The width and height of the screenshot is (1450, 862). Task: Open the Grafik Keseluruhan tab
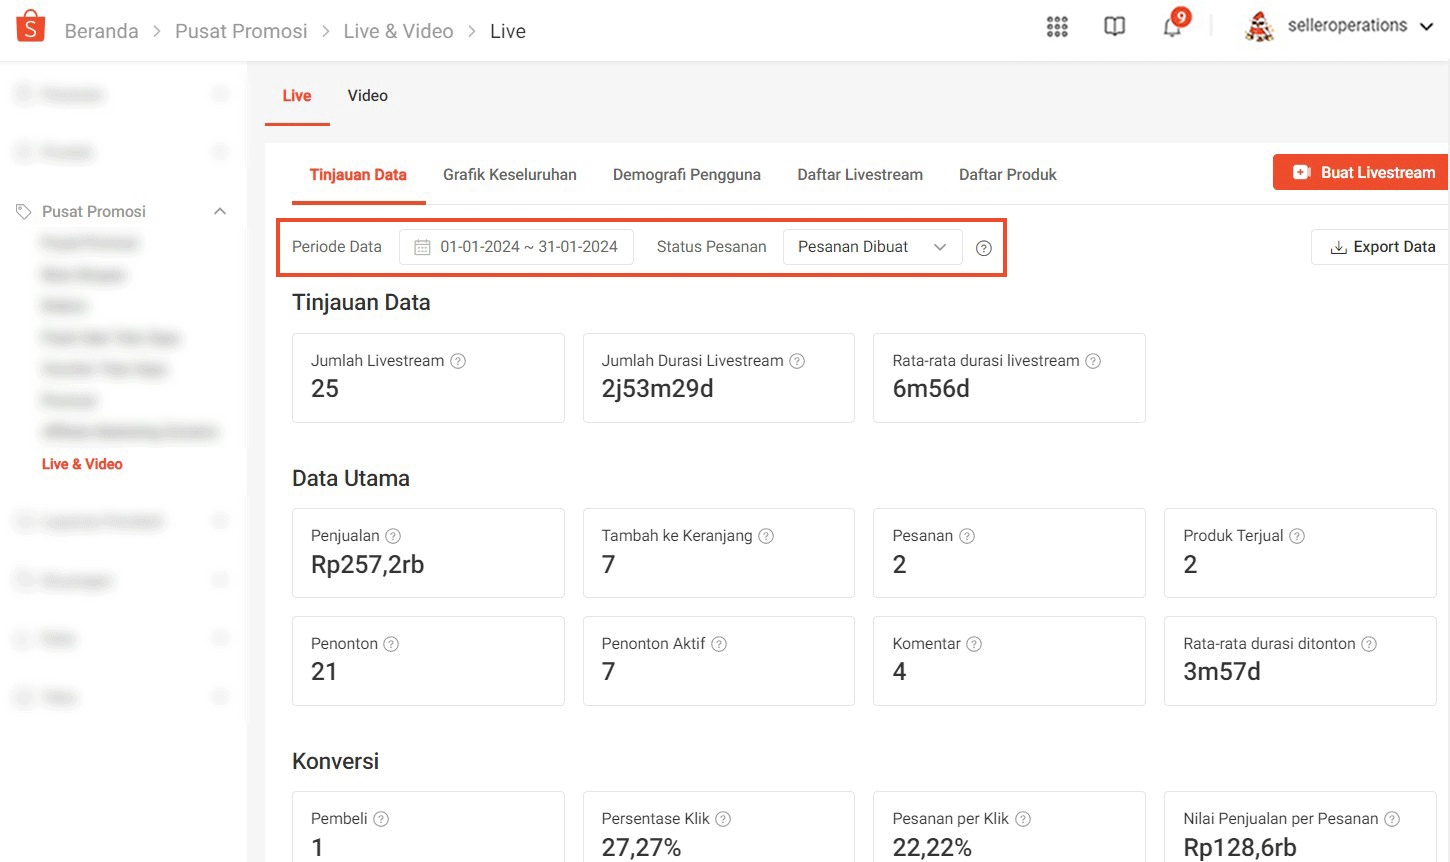(x=510, y=175)
